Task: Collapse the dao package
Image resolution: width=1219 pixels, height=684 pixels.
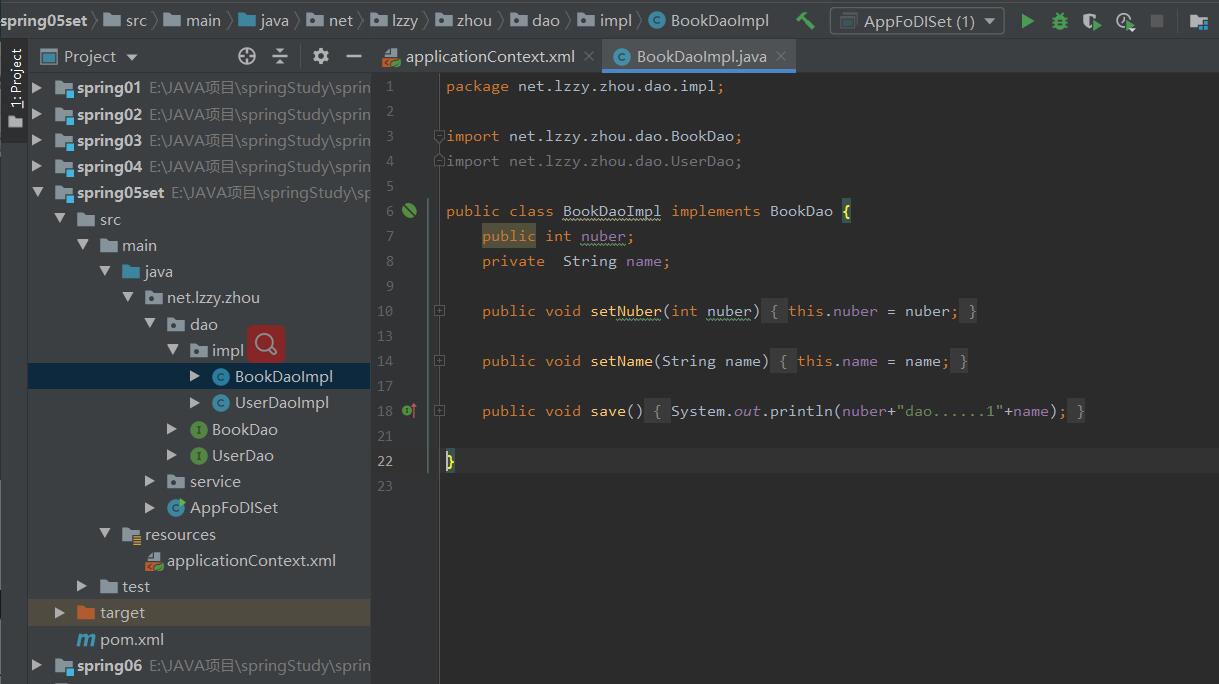Action: click(x=150, y=324)
